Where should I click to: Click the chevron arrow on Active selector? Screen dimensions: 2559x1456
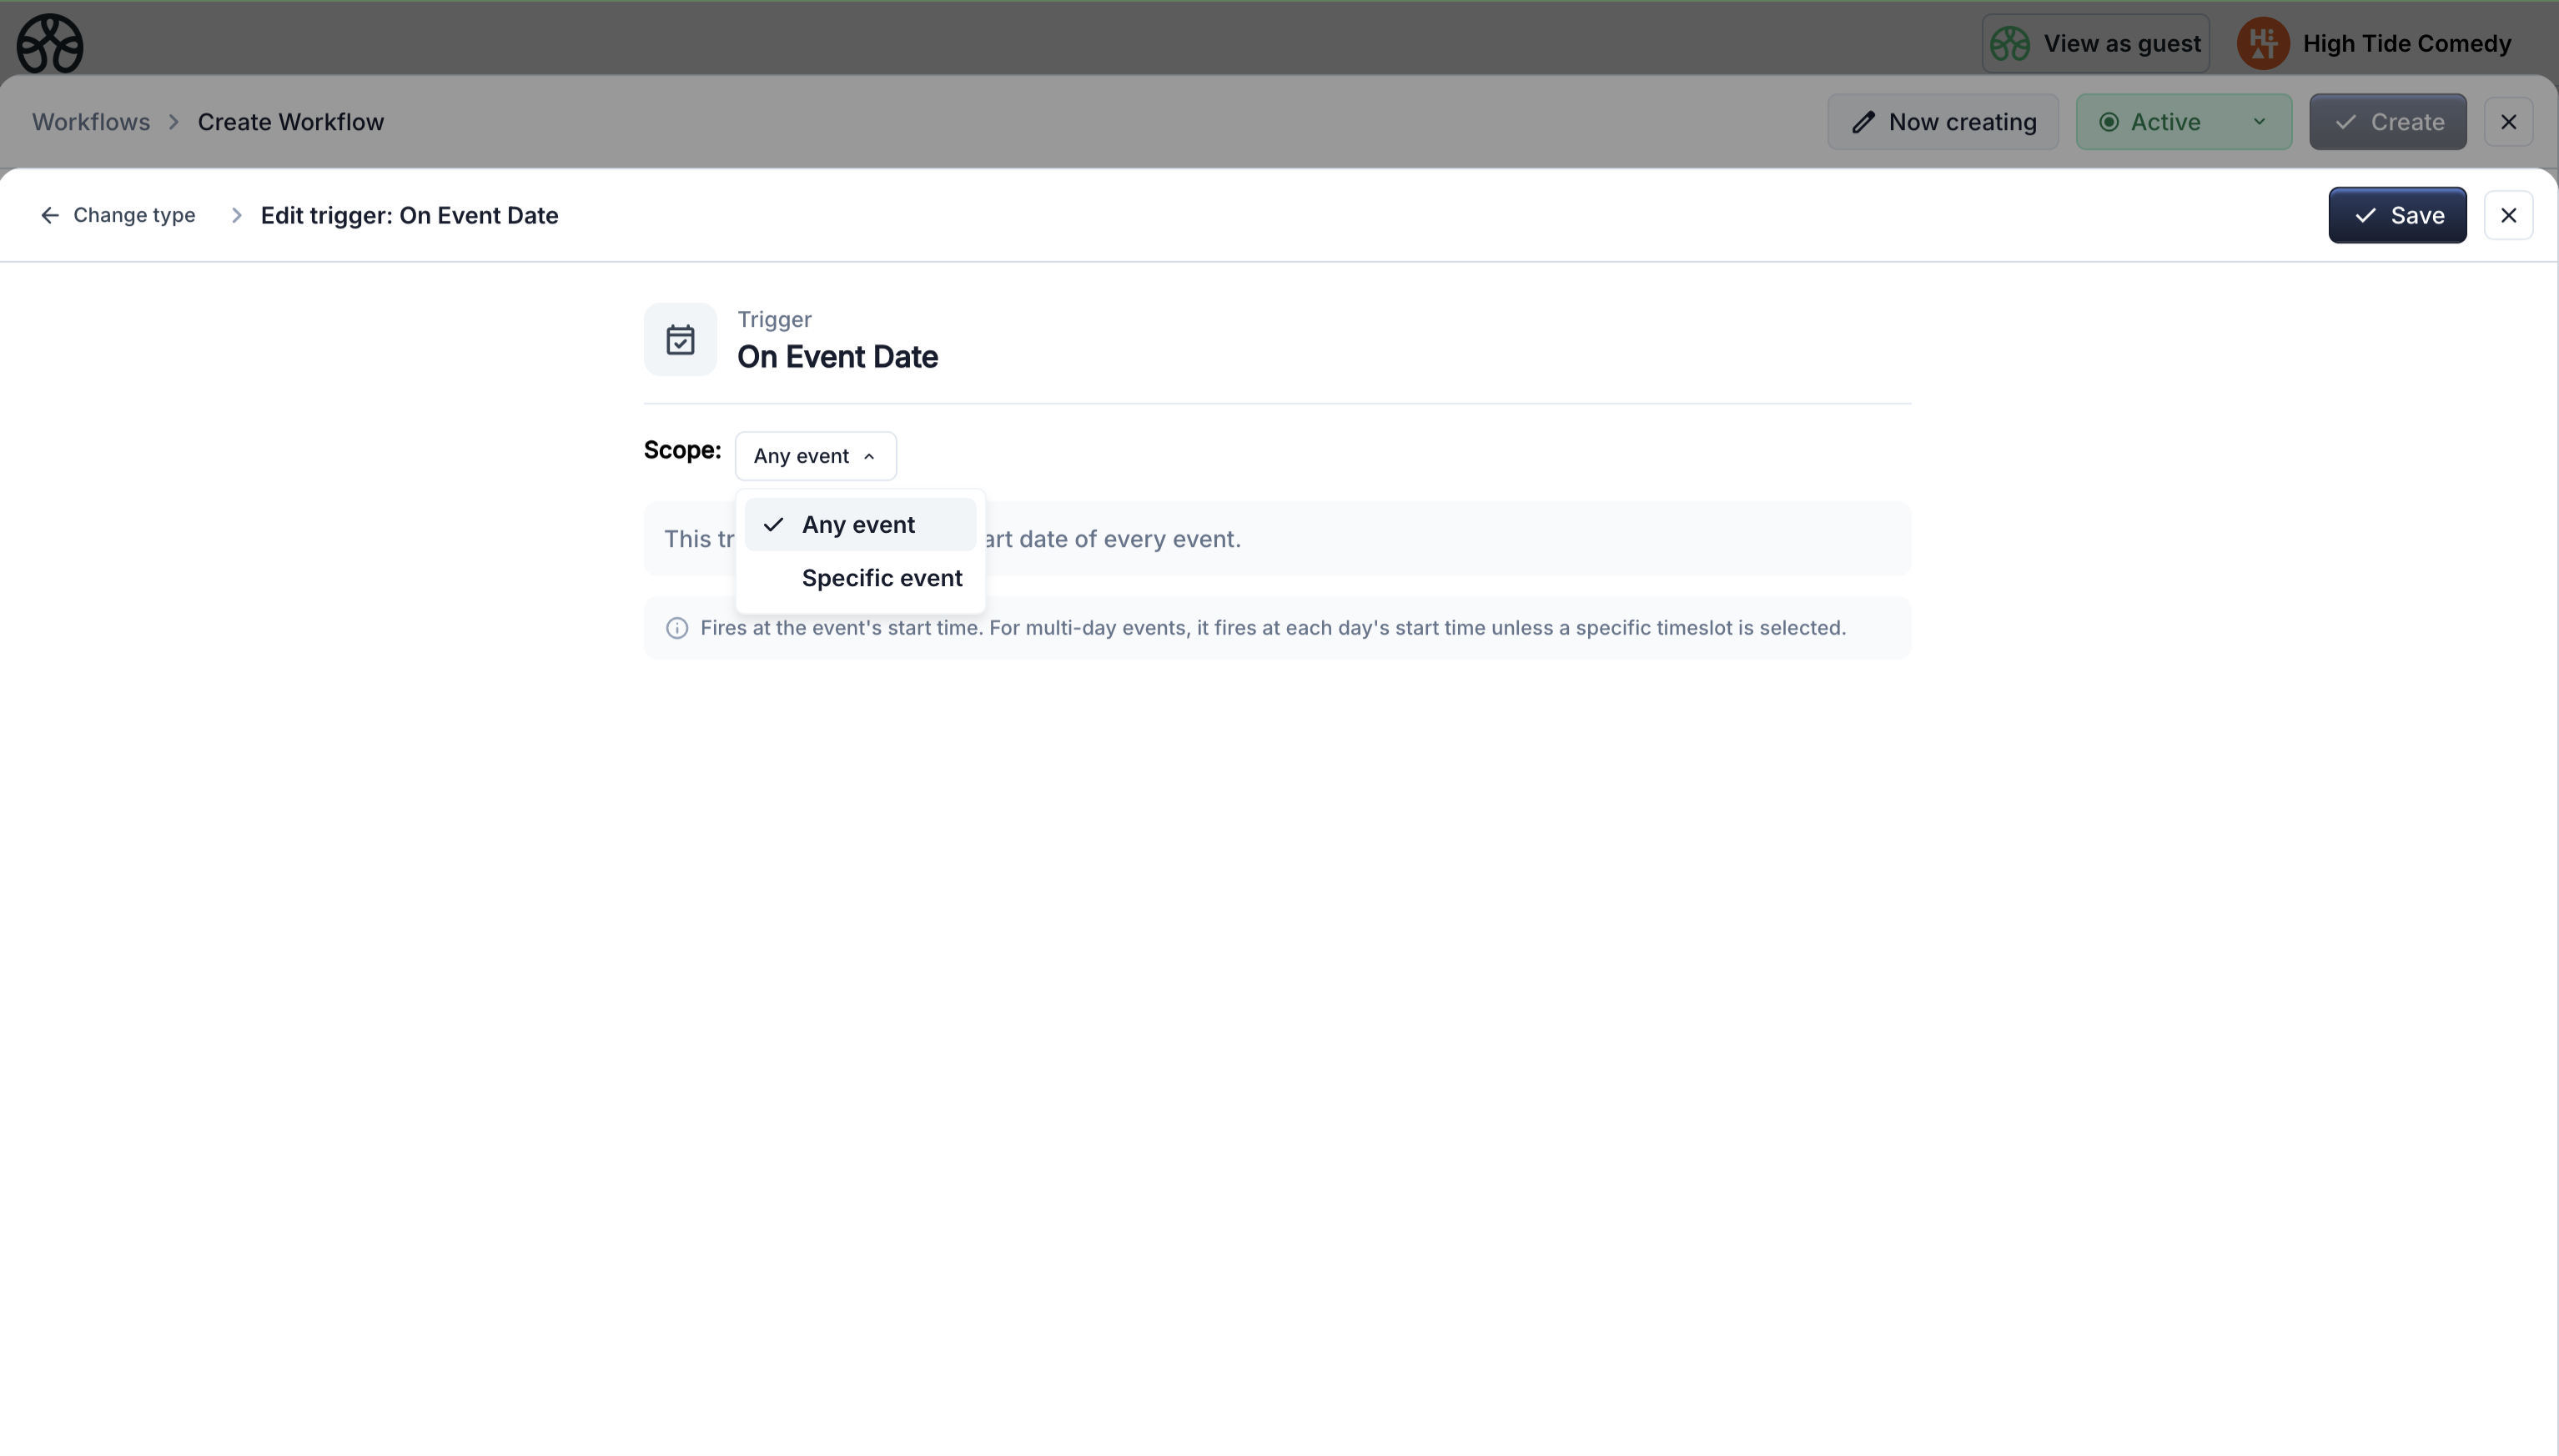pos(2259,122)
